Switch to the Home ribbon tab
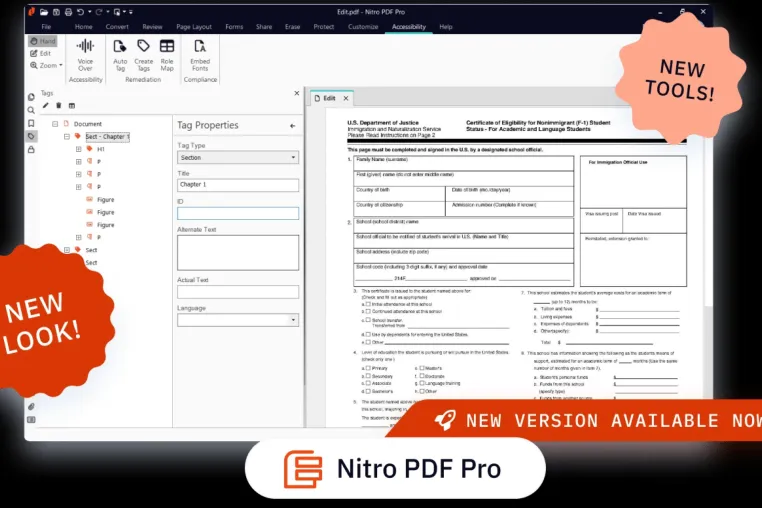Image resolution: width=762 pixels, height=508 pixels. [x=84, y=27]
